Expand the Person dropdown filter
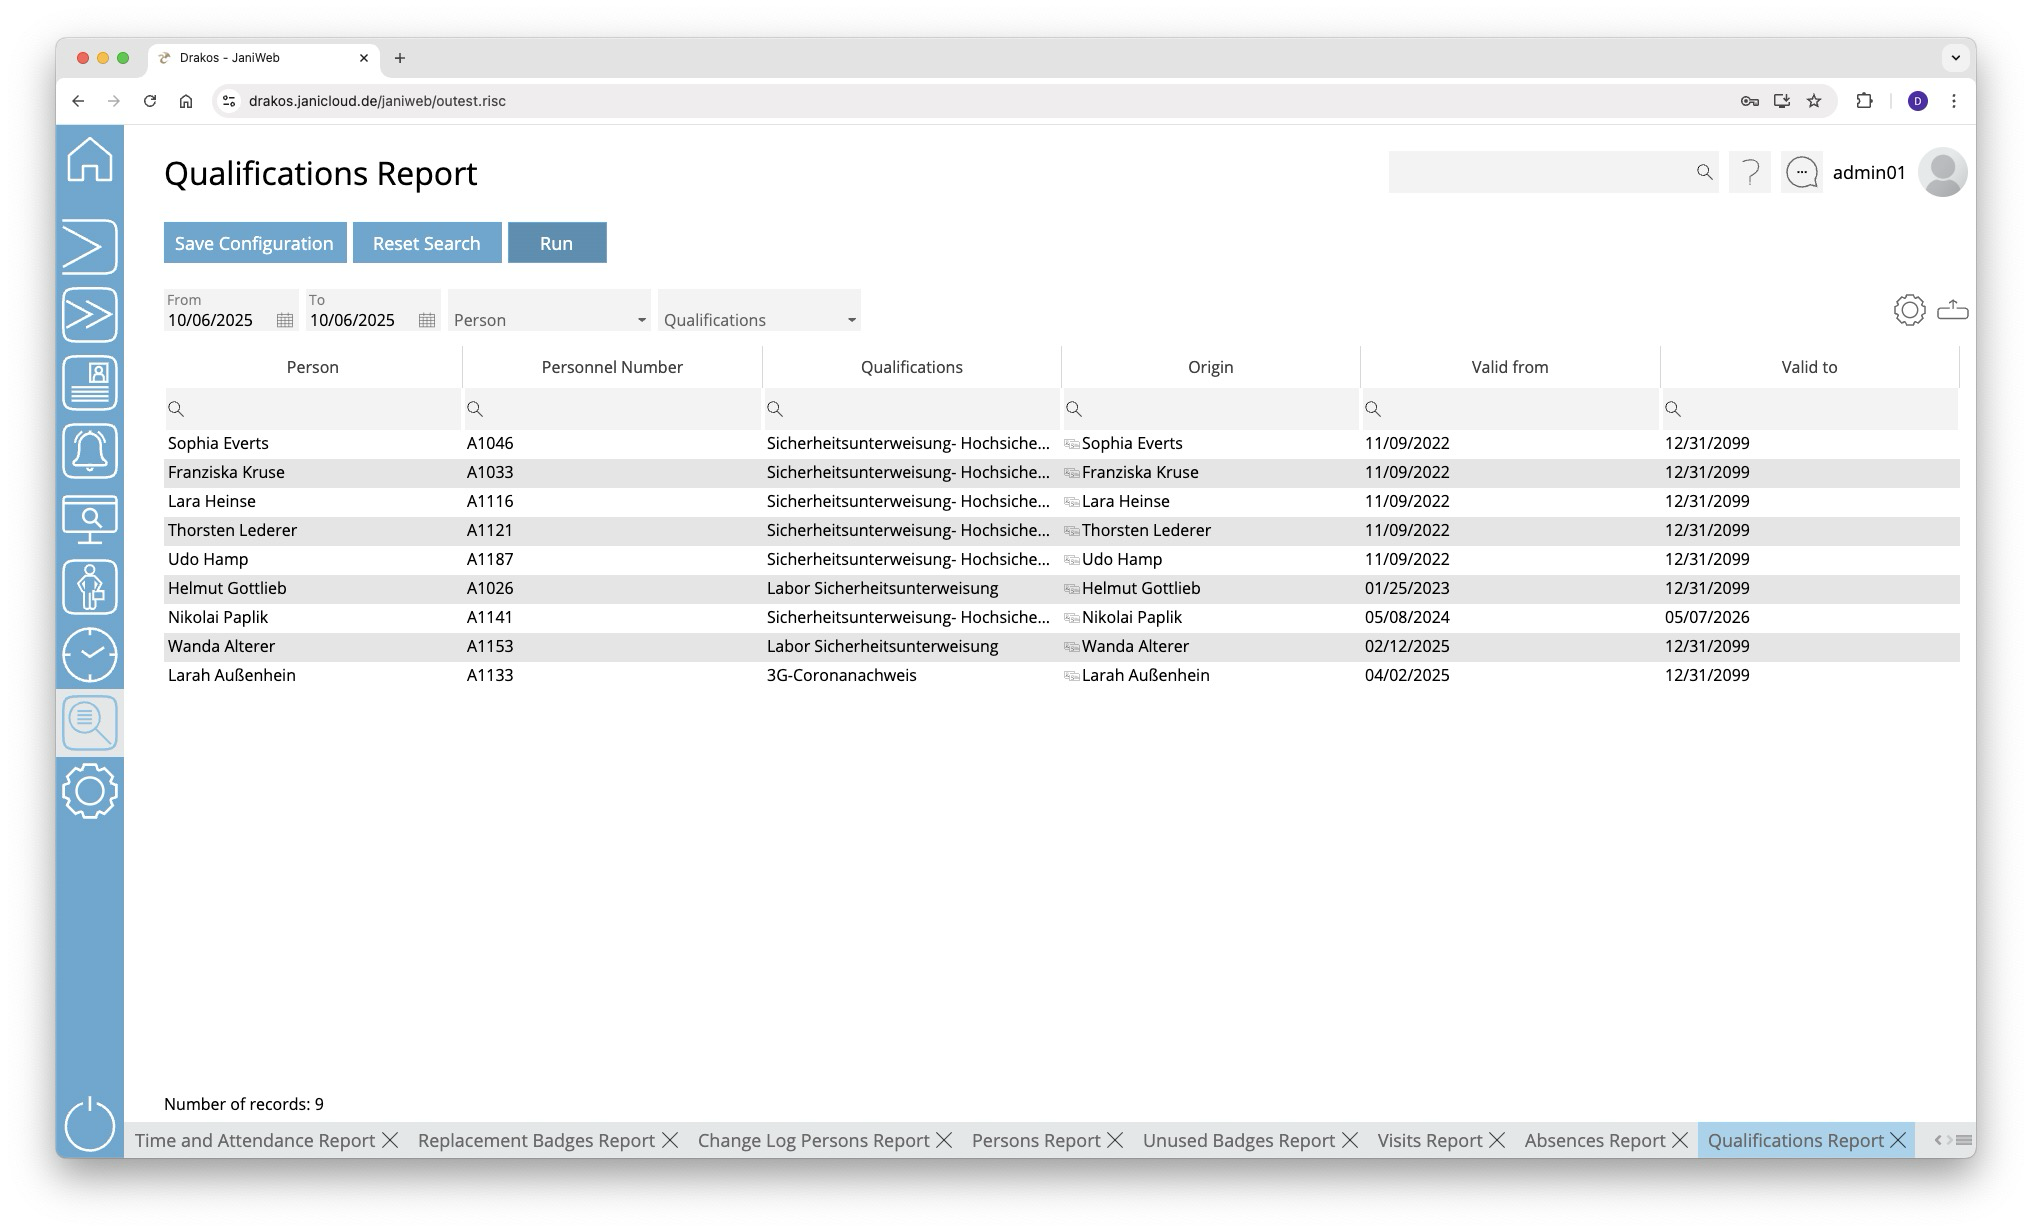Viewport: 2032px width, 1232px height. click(641, 320)
